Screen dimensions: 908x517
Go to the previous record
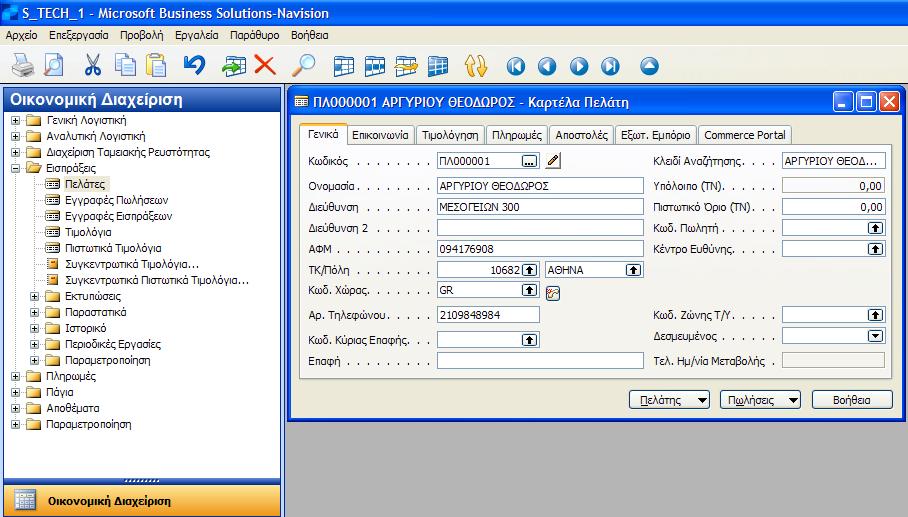pyautogui.click(x=547, y=66)
